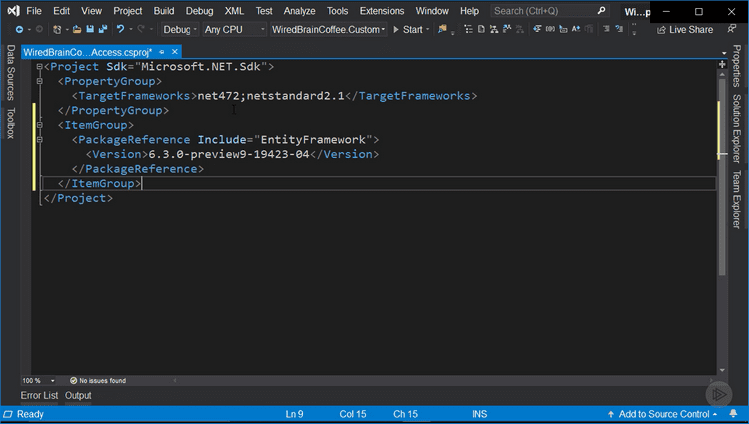Click Add to Source Control
The height and width of the screenshot is (424, 749).
point(663,414)
